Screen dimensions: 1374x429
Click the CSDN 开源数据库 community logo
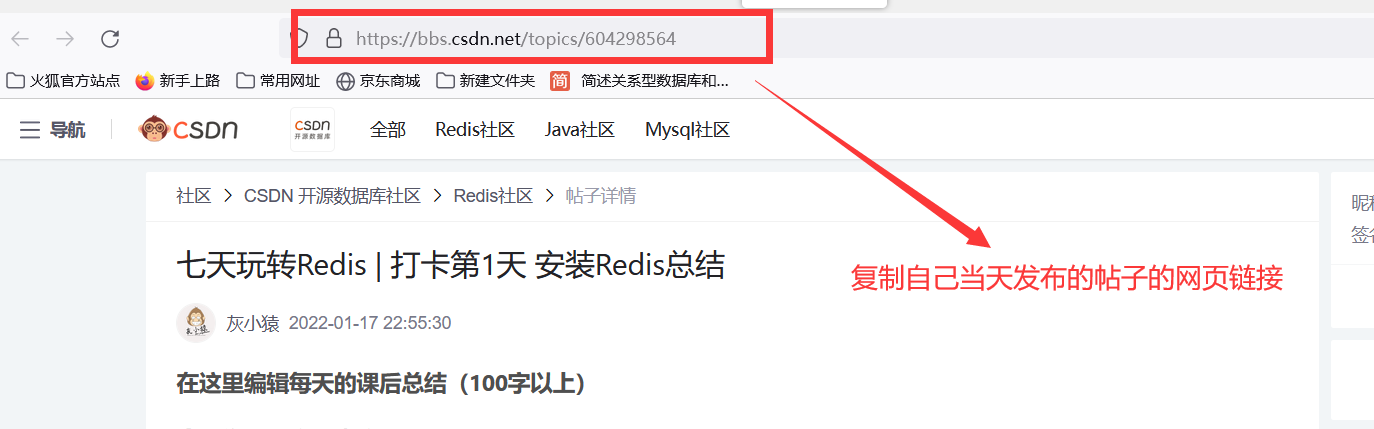[x=312, y=130]
